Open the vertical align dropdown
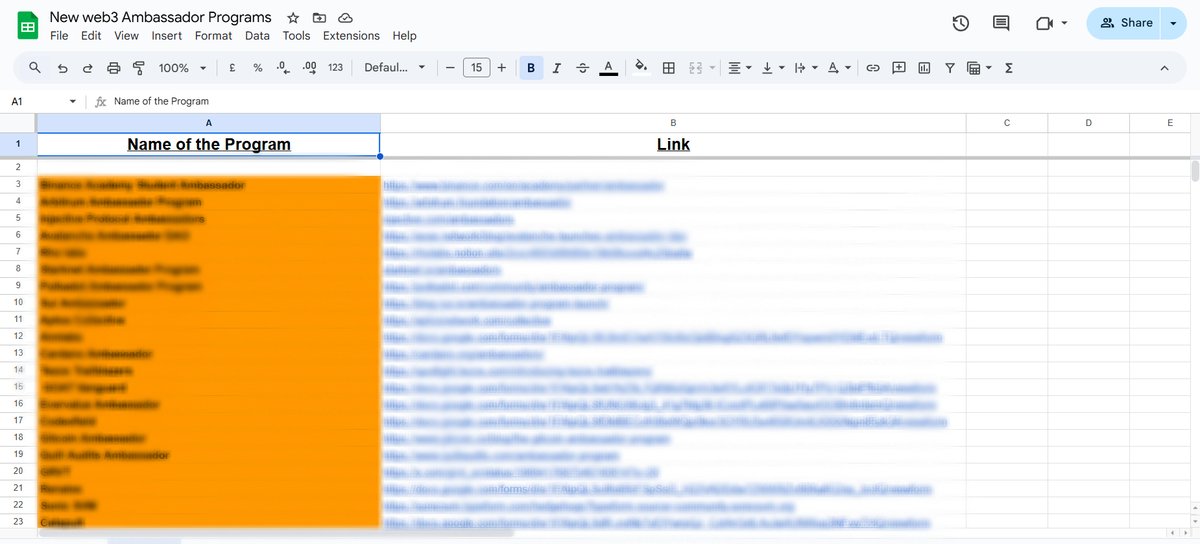Screen dimensions: 1200x544 coord(772,68)
